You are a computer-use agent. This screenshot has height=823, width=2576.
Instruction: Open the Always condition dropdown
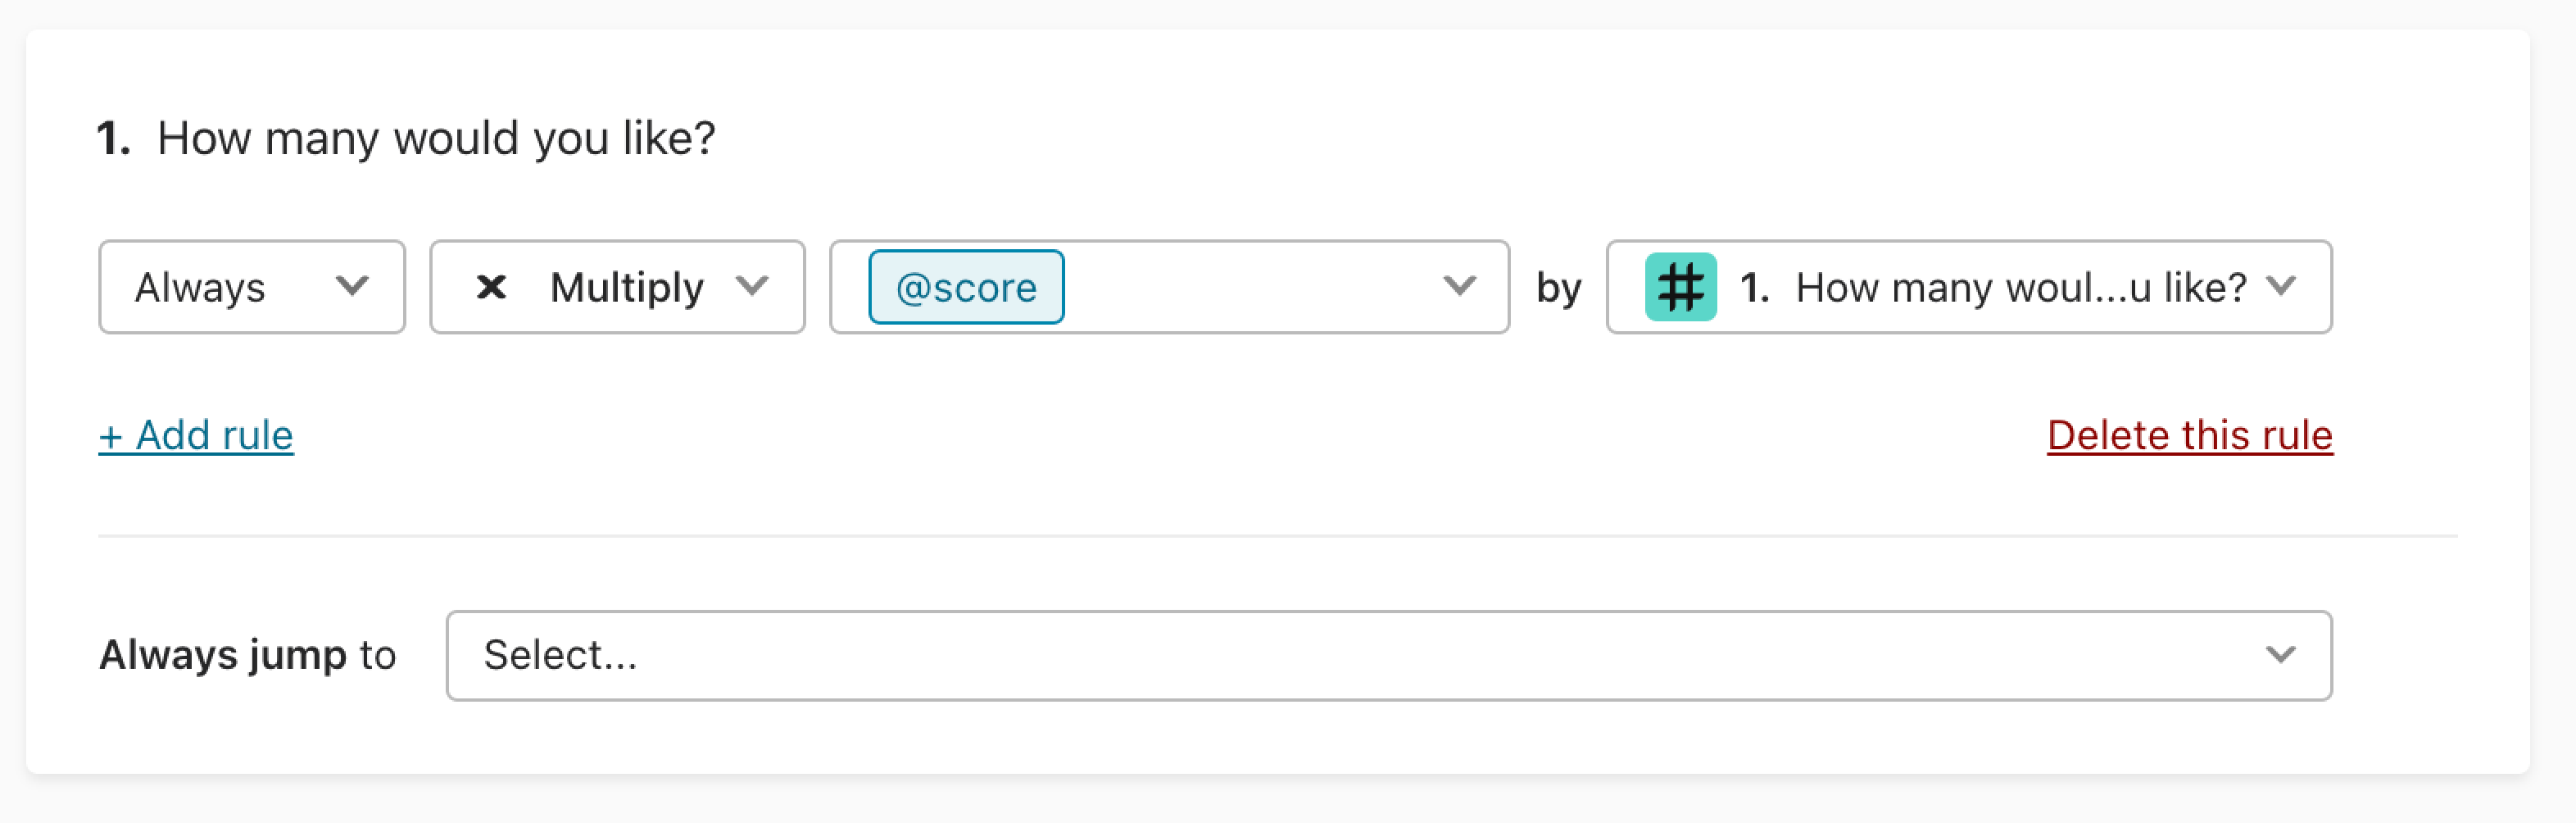pos(252,287)
